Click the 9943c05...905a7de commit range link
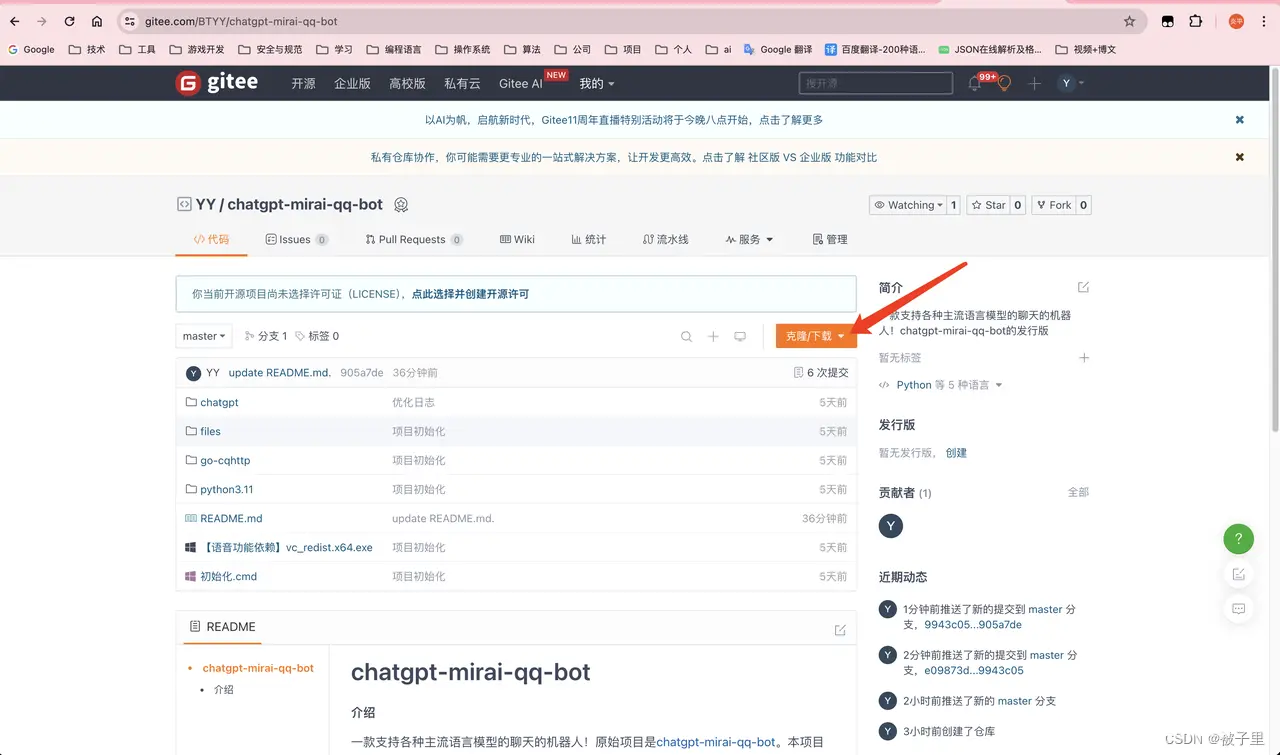This screenshot has height=755, width=1280. (973, 624)
